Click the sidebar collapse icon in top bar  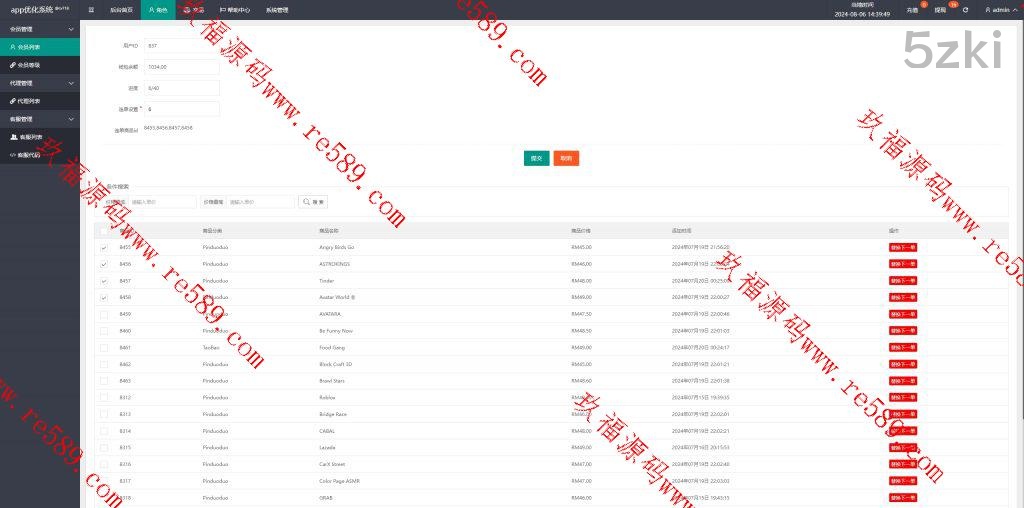(91, 9)
